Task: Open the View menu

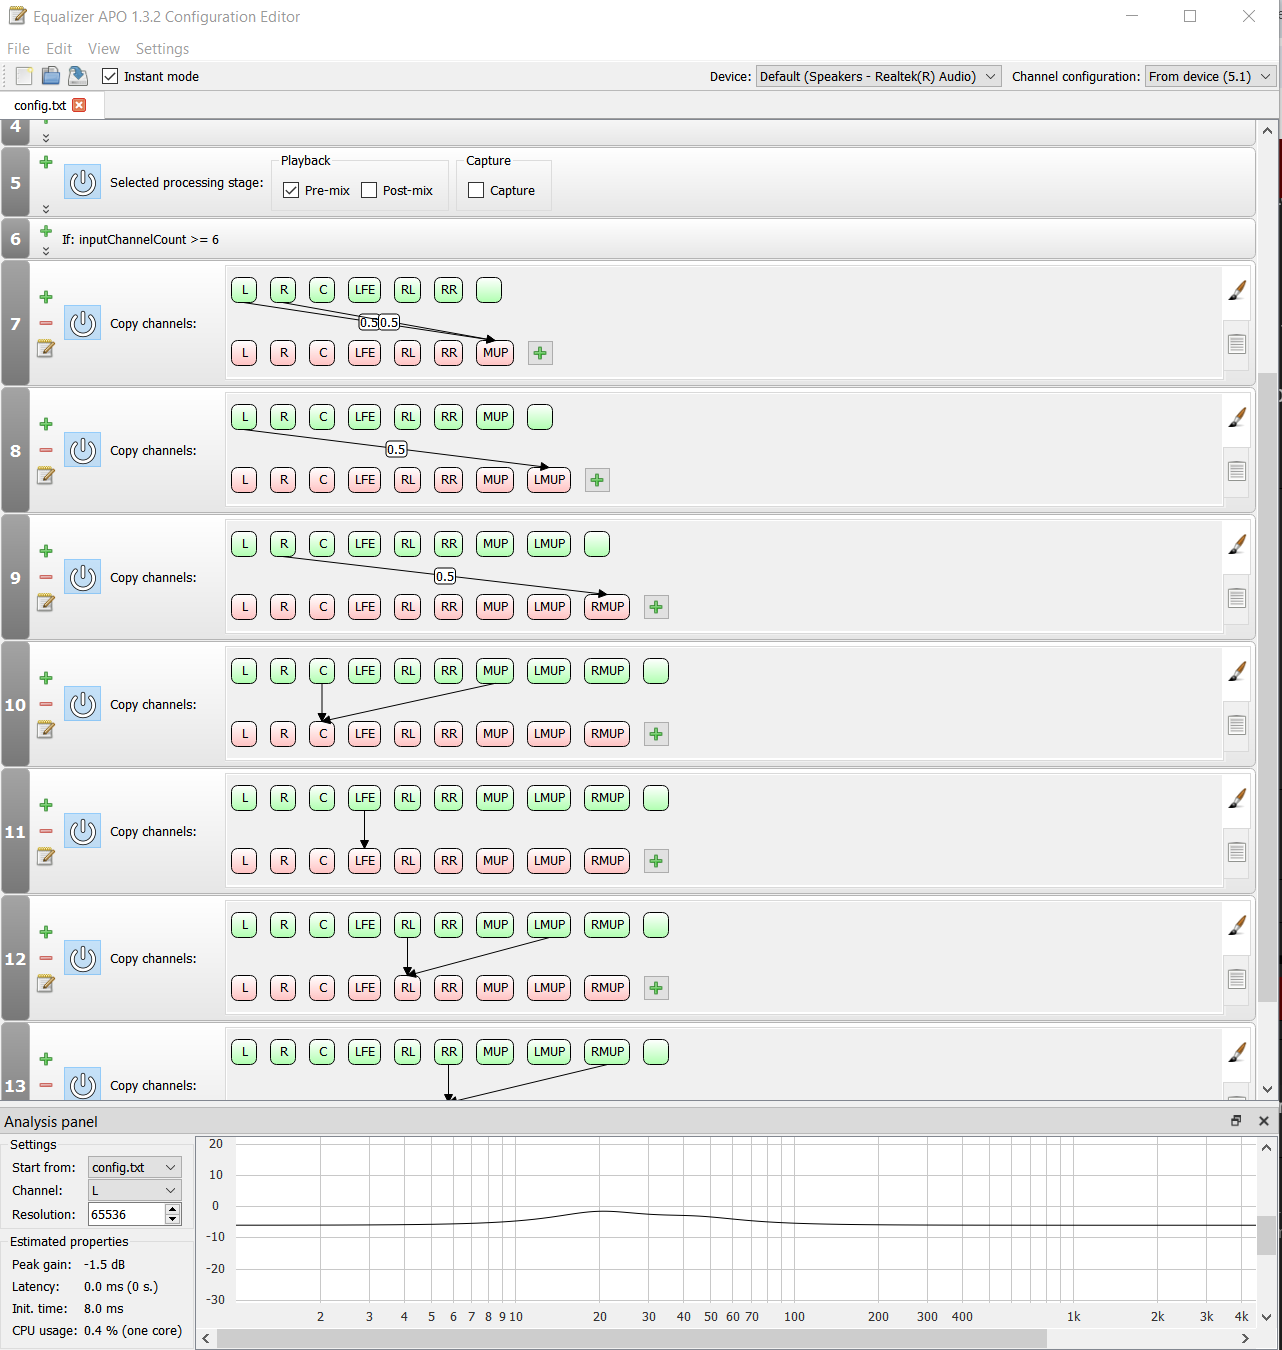Action: pyautogui.click(x=103, y=49)
